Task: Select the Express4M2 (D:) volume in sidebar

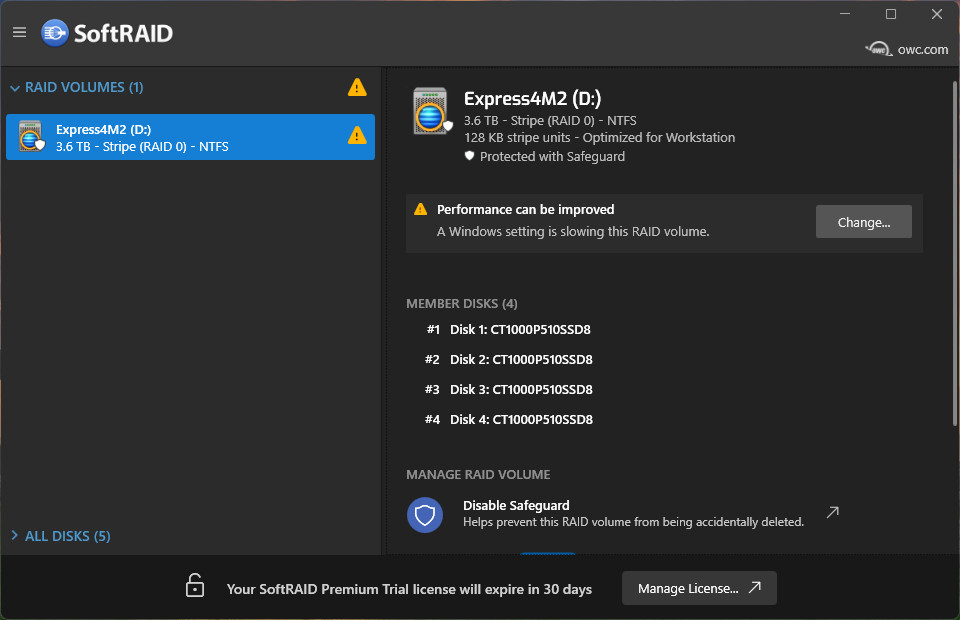Action: pos(190,137)
